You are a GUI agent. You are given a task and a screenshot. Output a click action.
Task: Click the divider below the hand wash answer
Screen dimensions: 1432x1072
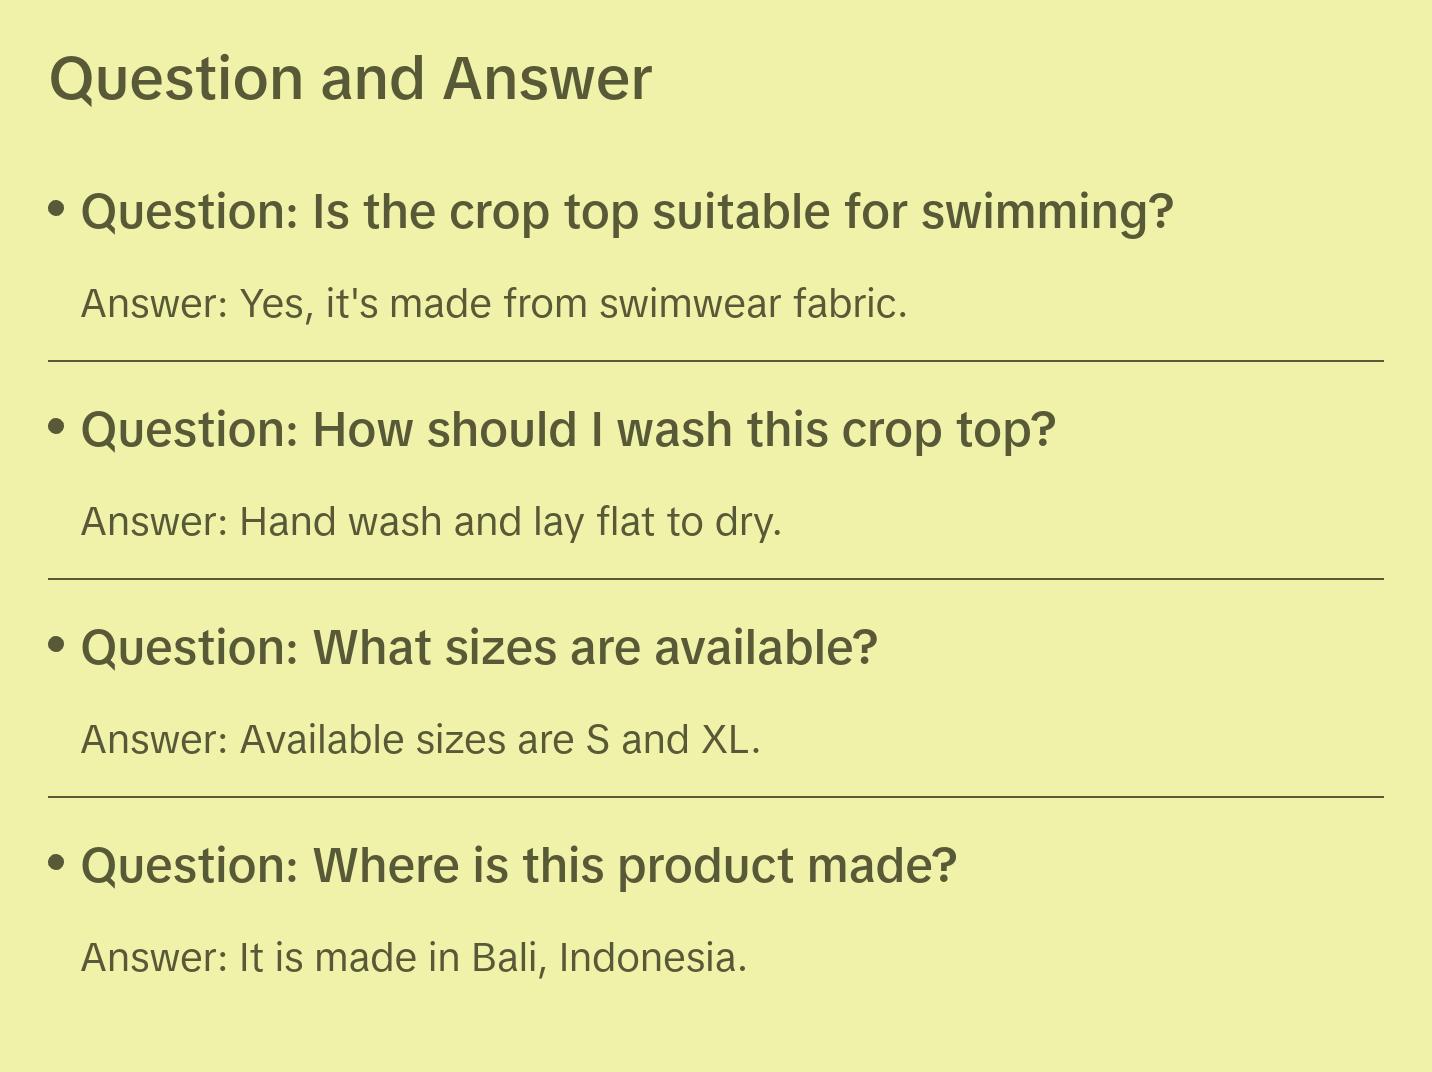point(715,579)
